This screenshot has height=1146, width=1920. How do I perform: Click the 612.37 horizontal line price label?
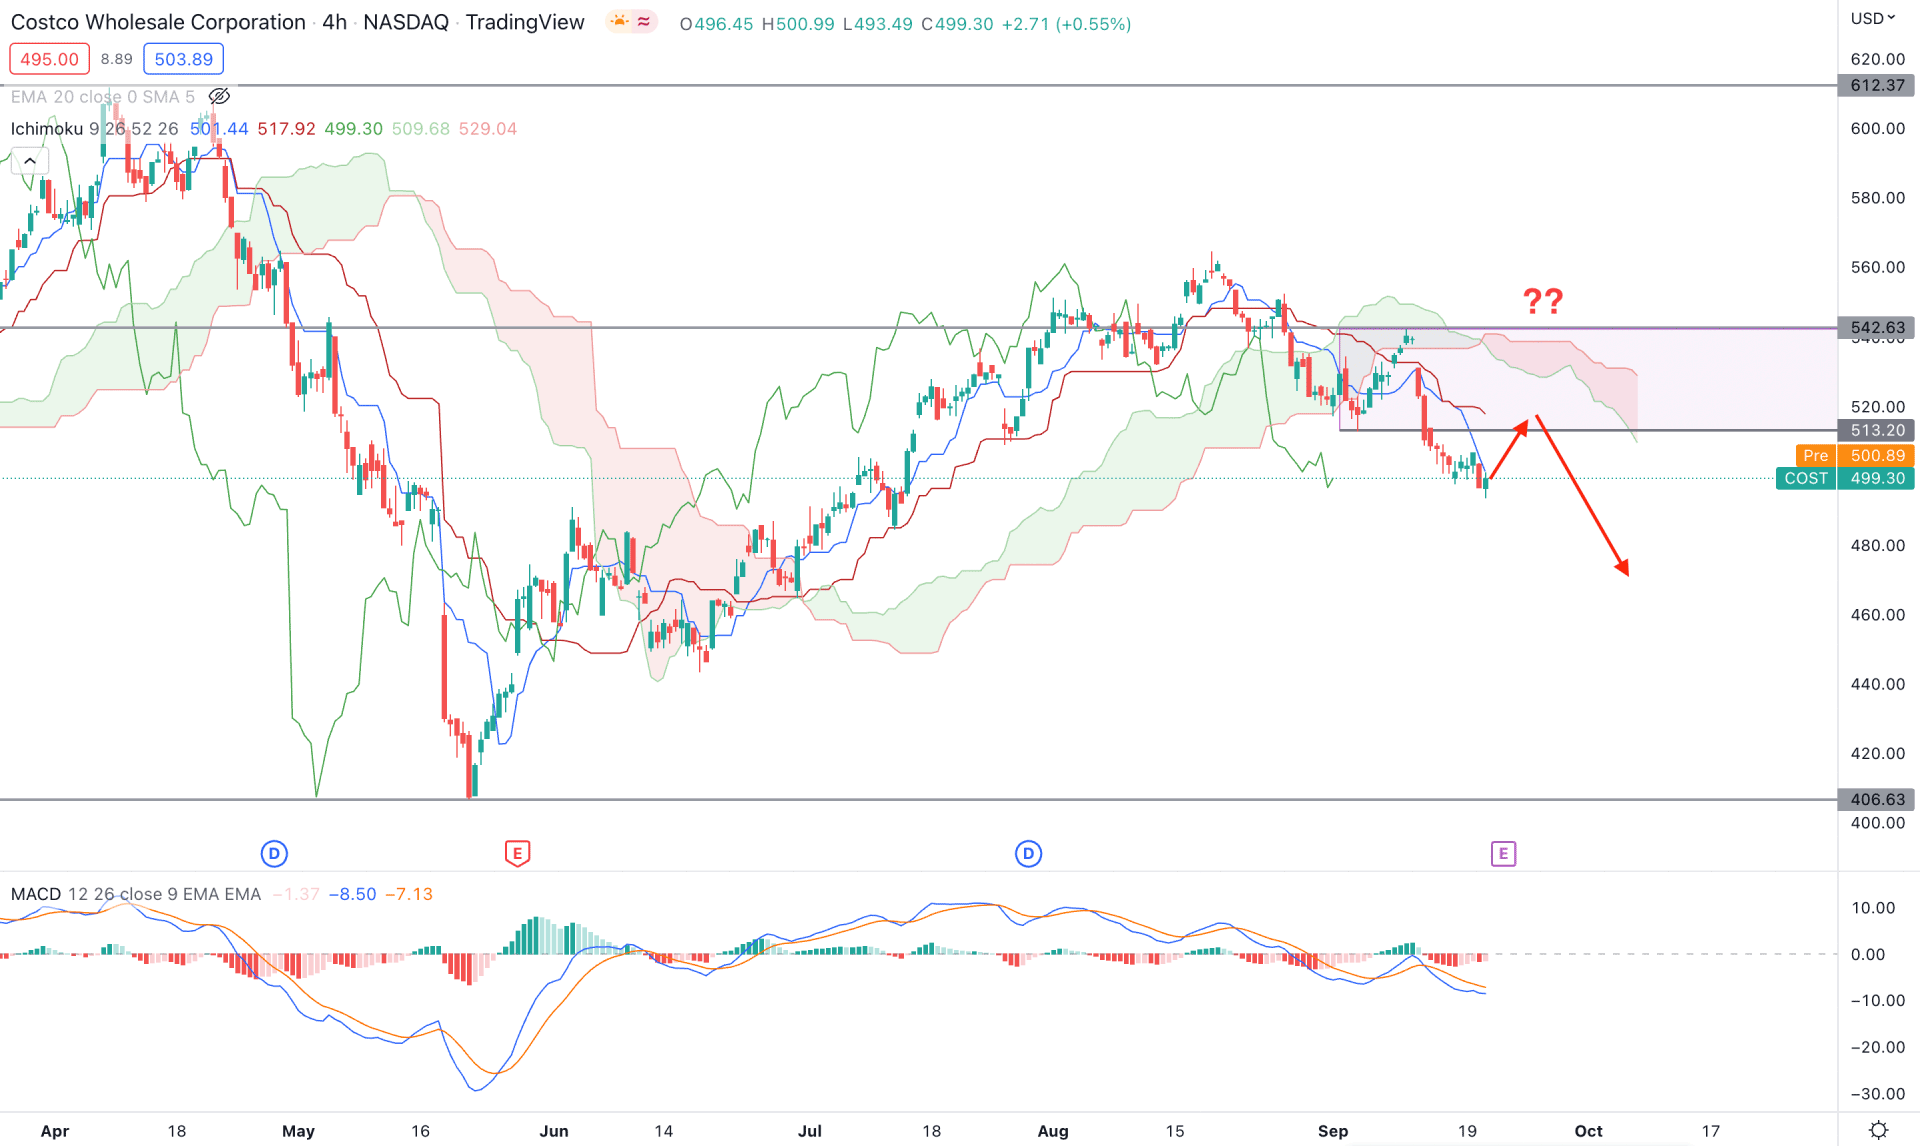click(1876, 85)
